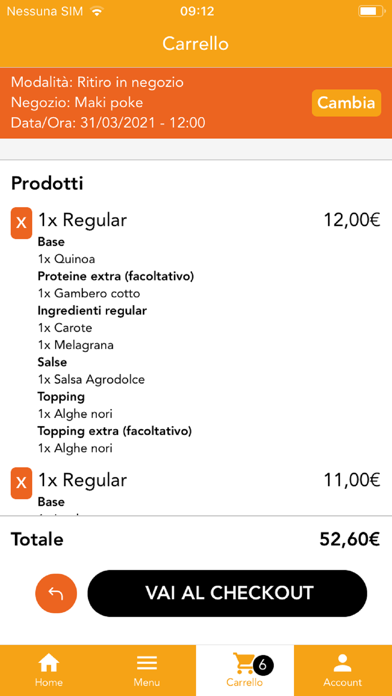
Task: Open the Account person icon
Action: click(342, 663)
